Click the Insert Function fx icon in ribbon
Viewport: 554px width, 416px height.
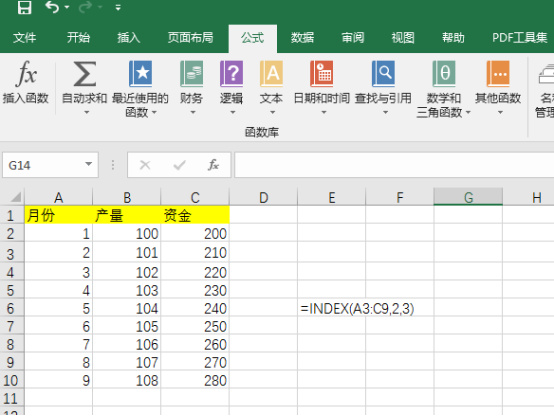click(x=26, y=74)
